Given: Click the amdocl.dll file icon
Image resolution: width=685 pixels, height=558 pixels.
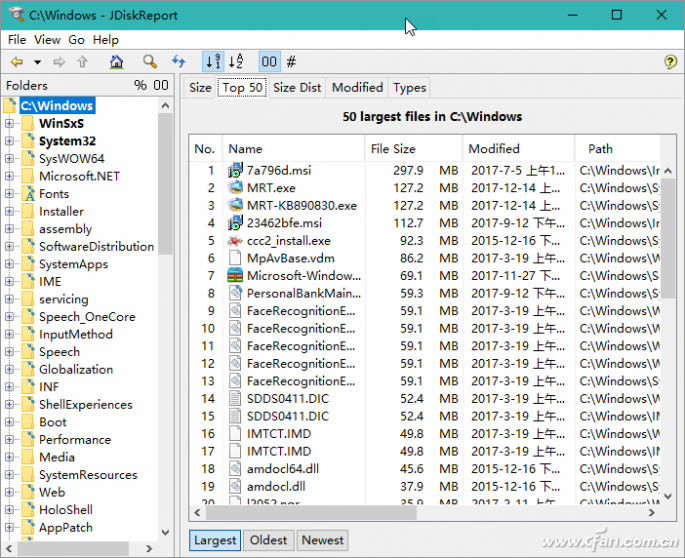Looking at the screenshot, I should pyautogui.click(x=235, y=486).
